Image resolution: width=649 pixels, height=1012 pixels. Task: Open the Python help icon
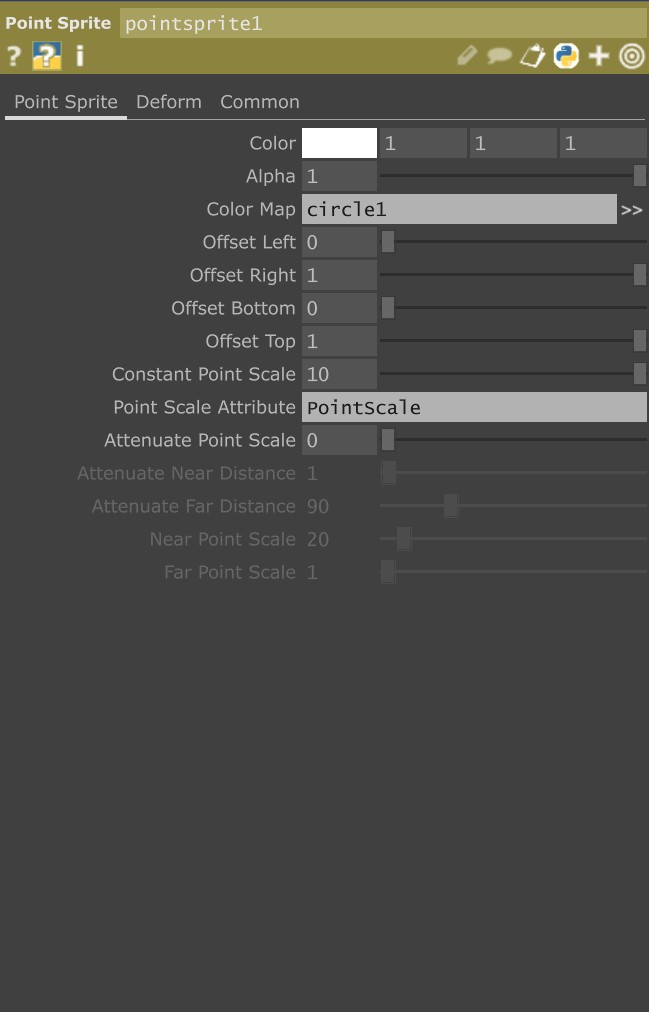[46, 56]
